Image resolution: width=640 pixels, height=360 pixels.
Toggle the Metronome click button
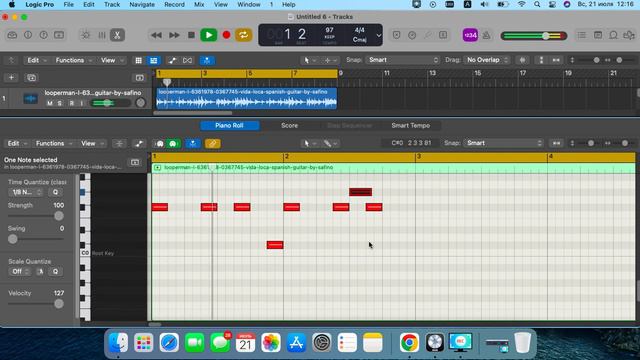click(x=487, y=35)
